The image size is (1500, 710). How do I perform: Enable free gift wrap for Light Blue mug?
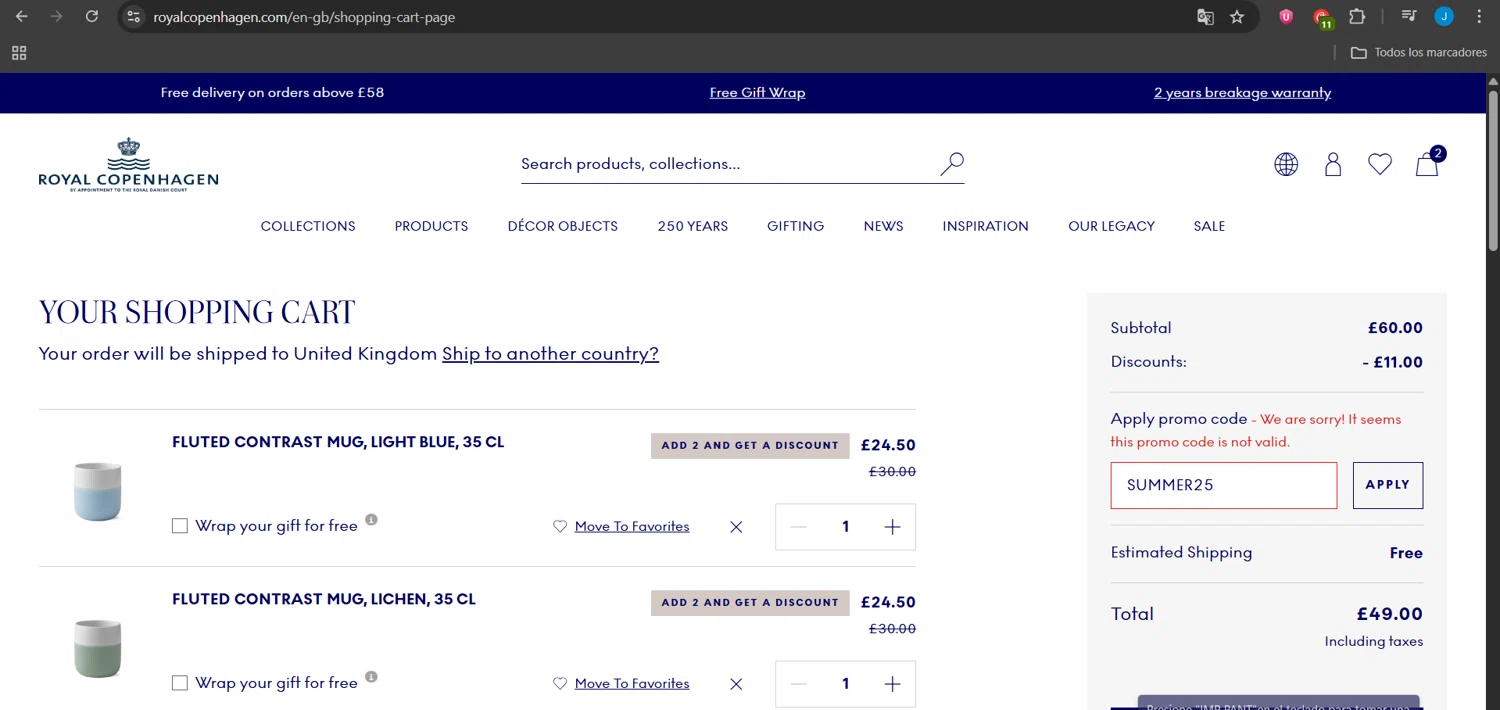coord(180,526)
